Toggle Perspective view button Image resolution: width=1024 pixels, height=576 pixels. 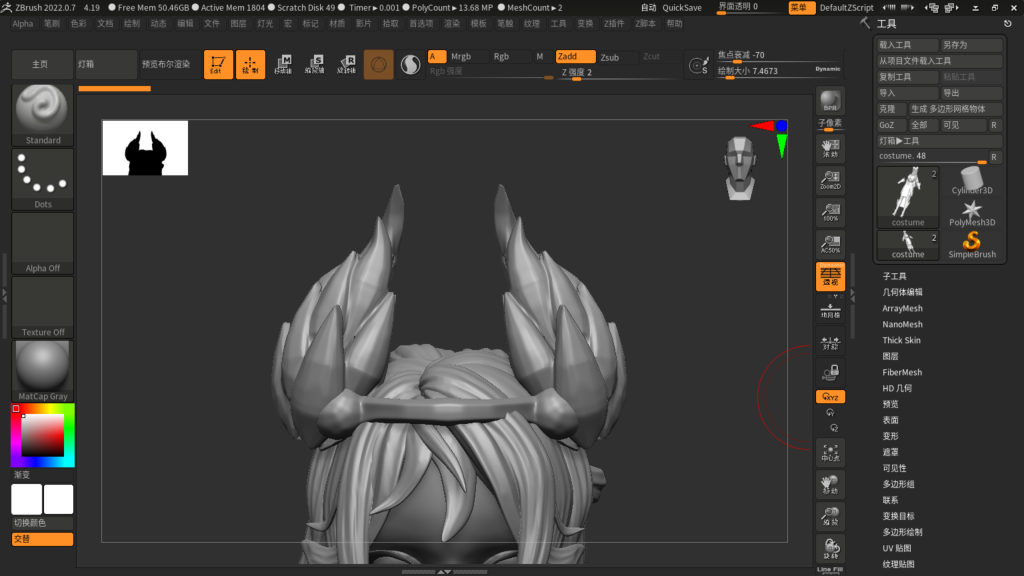[830, 276]
